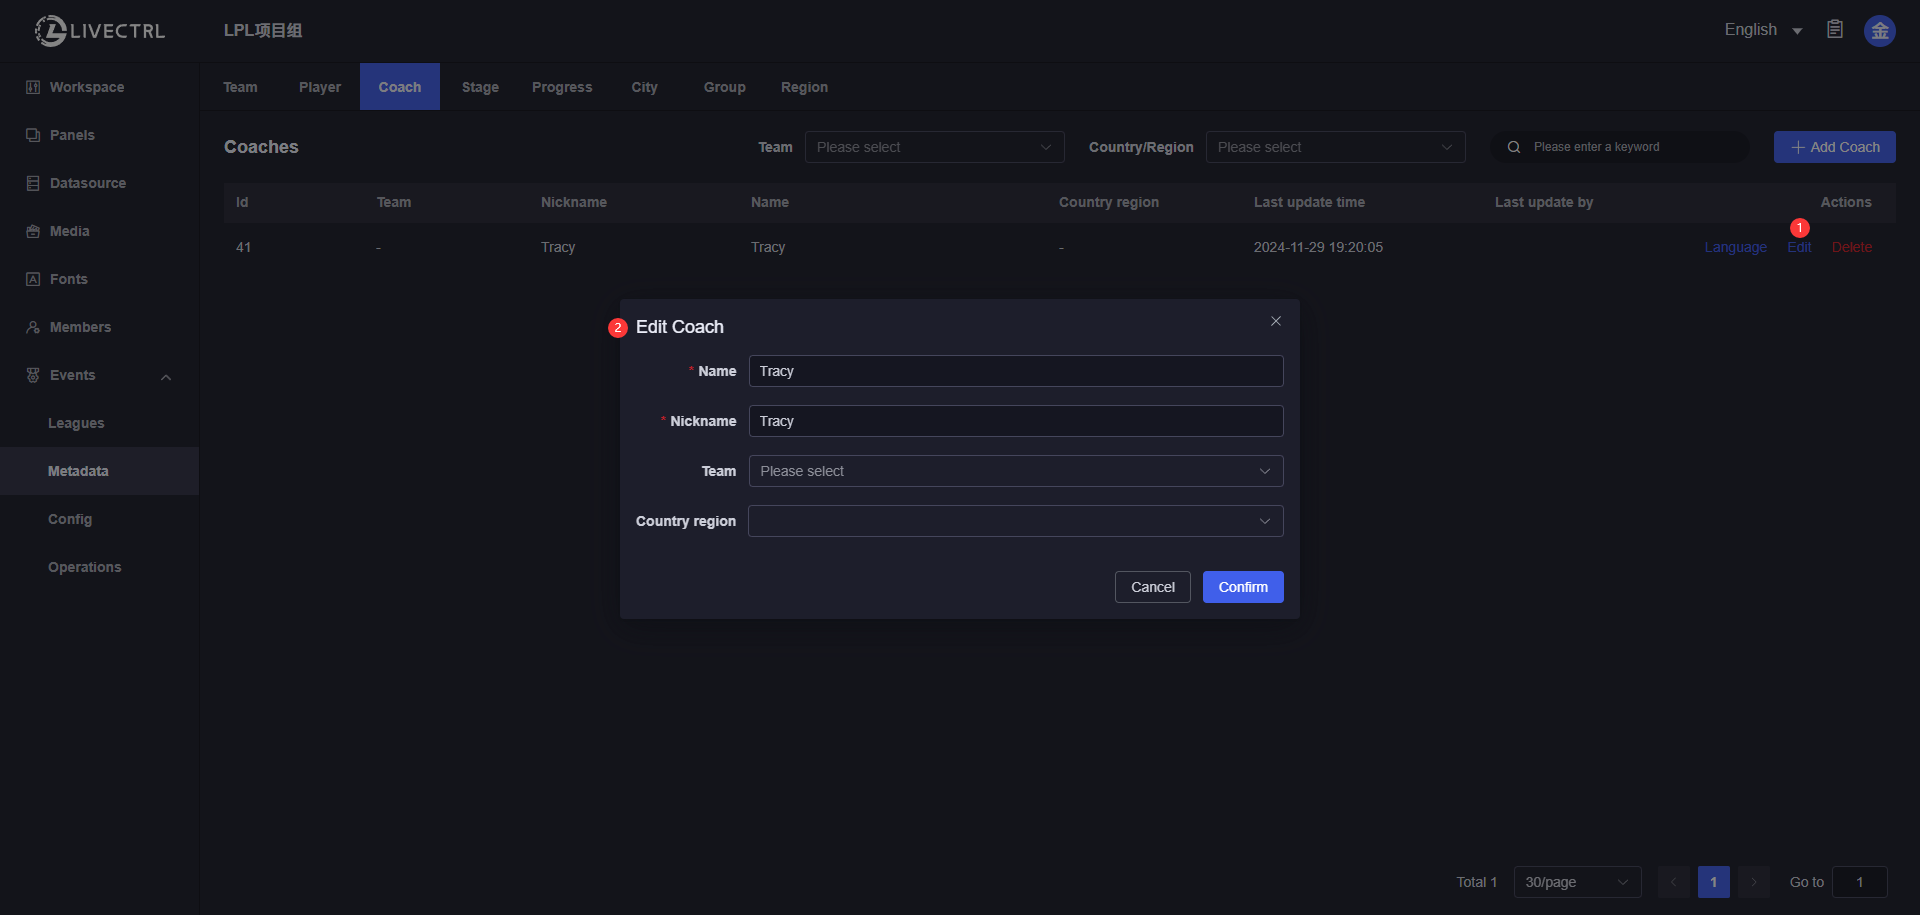Screen dimensions: 1920x915
Task: Open the clipboard icon in top bar
Action: coord(1834,30)
